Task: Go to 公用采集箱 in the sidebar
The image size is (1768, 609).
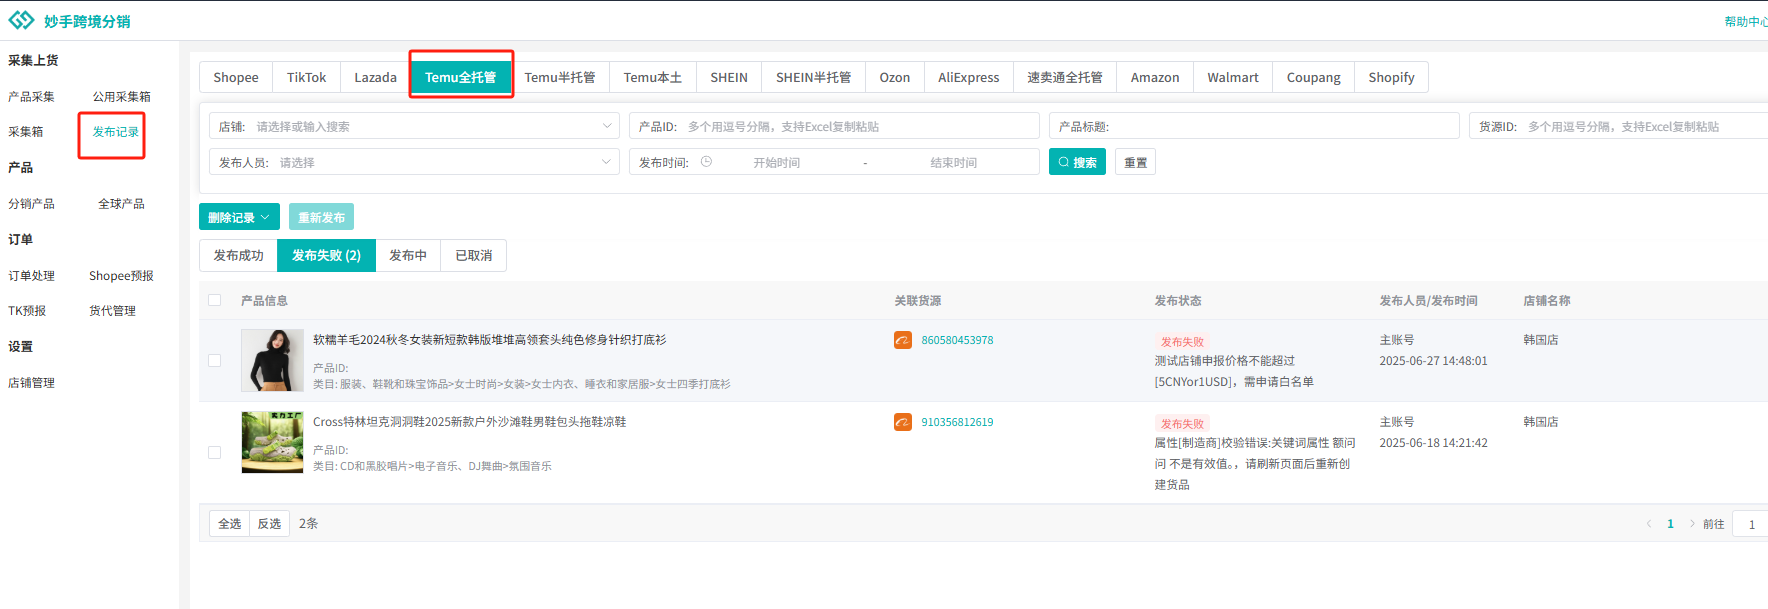Action: coord(122,96)
